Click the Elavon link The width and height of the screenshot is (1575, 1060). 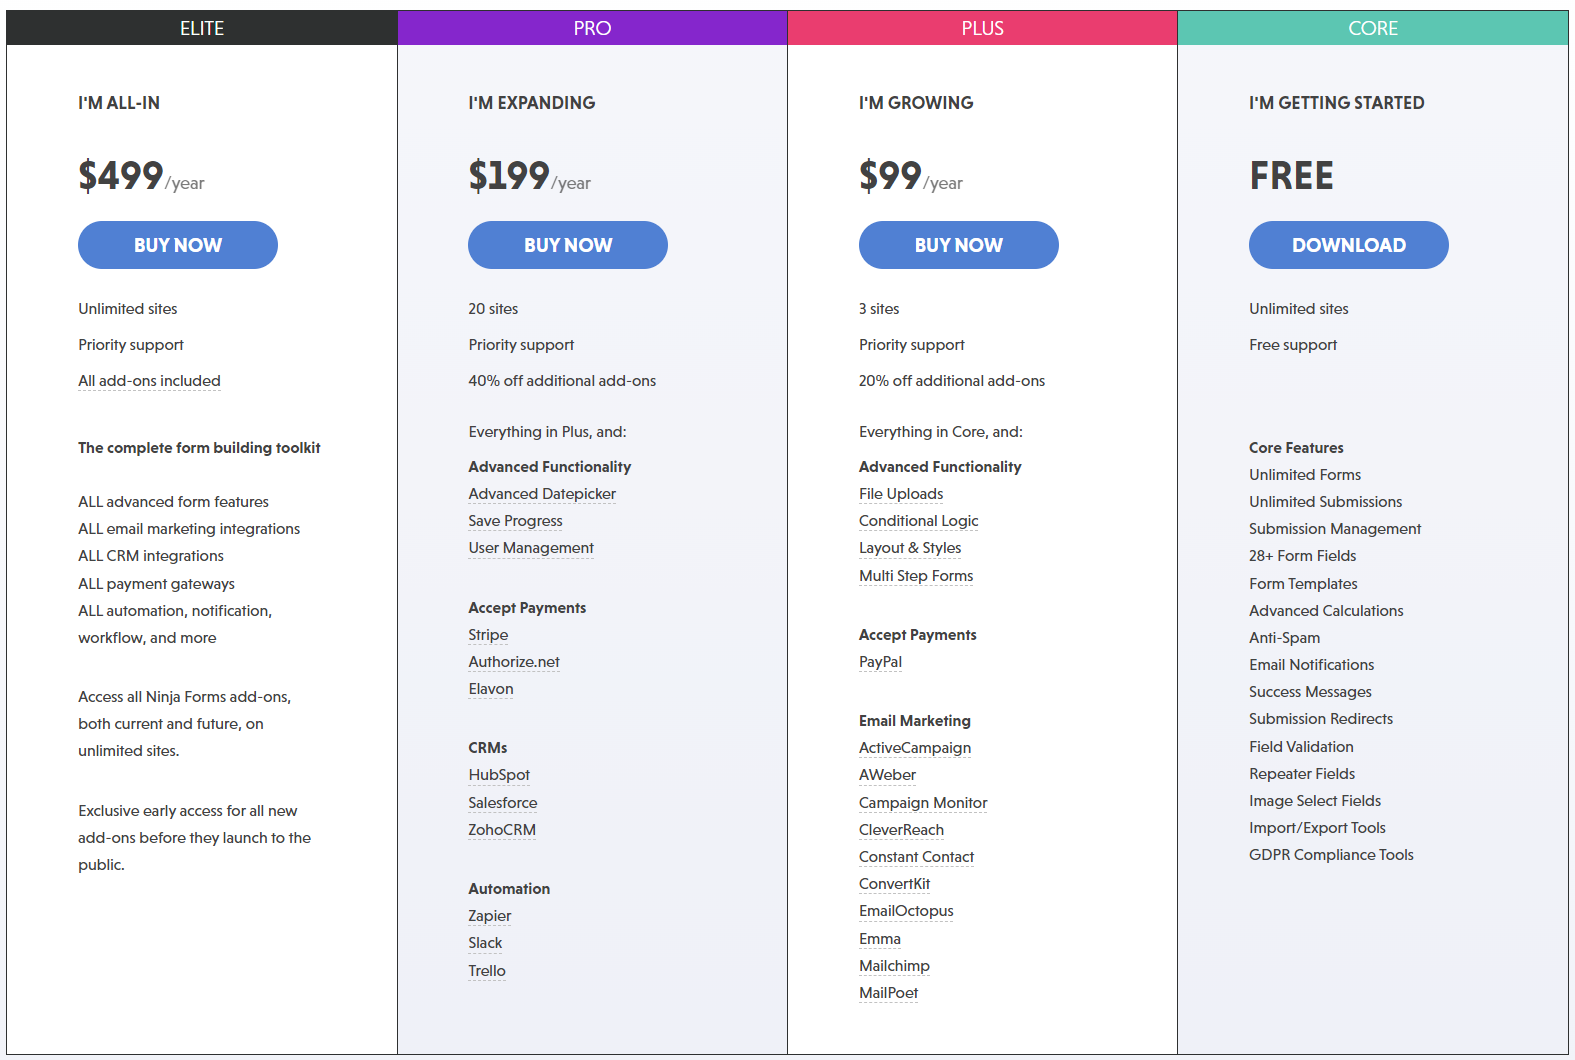[490, 688]
